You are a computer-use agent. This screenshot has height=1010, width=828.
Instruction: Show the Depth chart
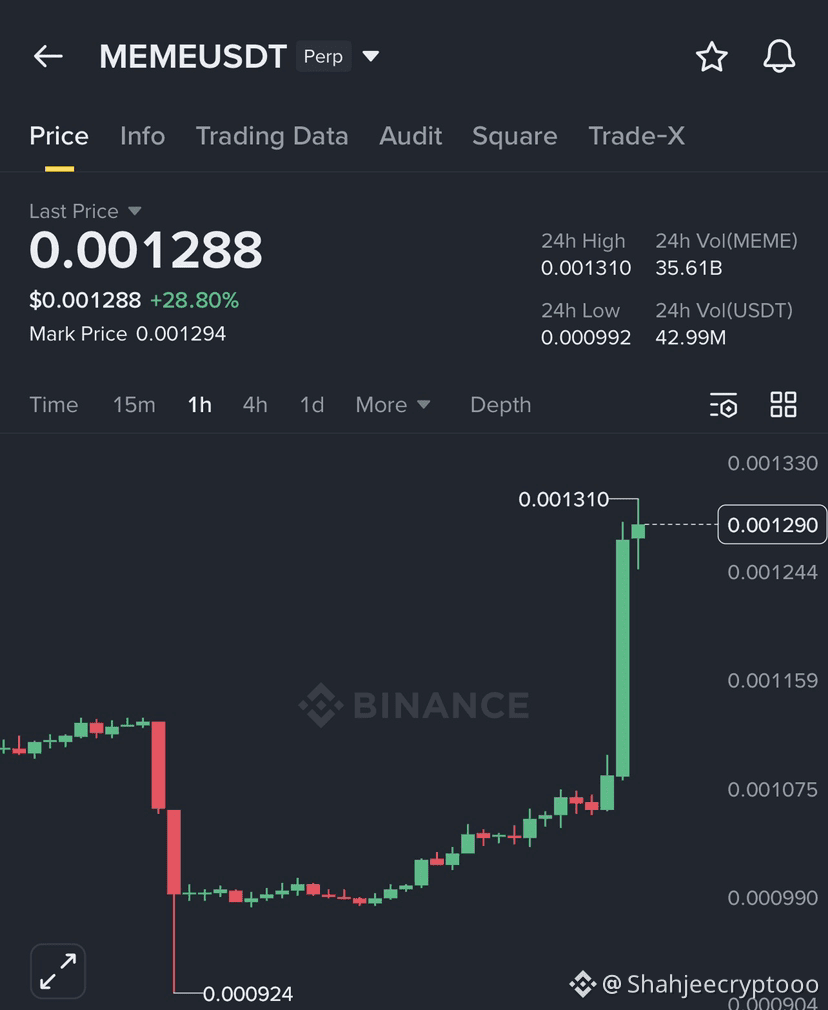(x=500, y=405)
